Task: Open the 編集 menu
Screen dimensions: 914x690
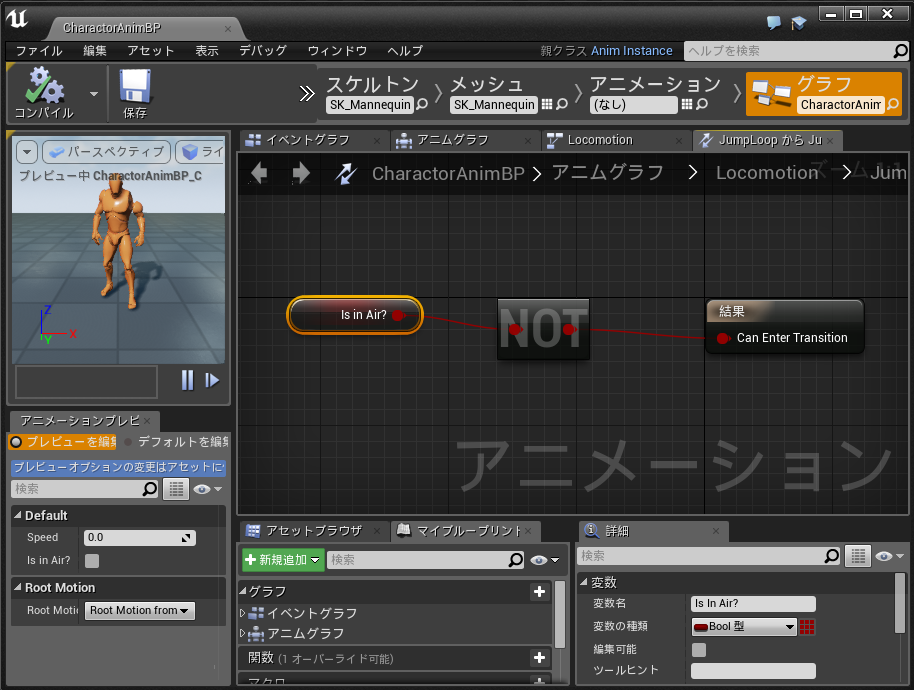Action: click(x=94, y=51)
